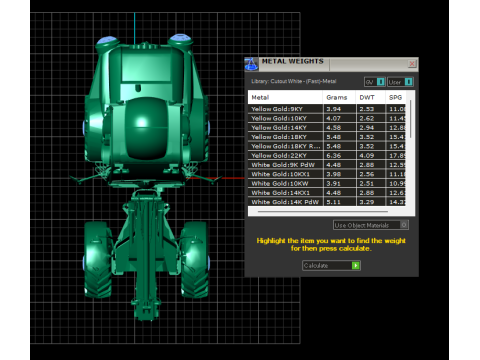Click the 4.07 grams value
The width and height of the screenshot is (480, 360).
(334, 118)
